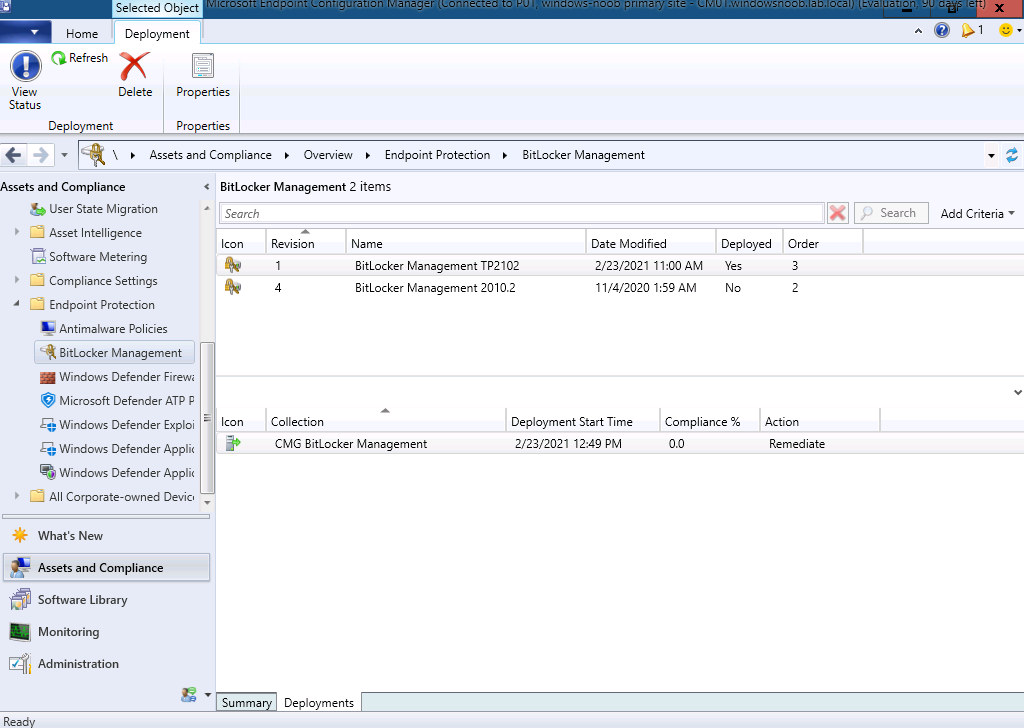
Task: Sort deployments by Collection column
Action: tap(385, 422)
